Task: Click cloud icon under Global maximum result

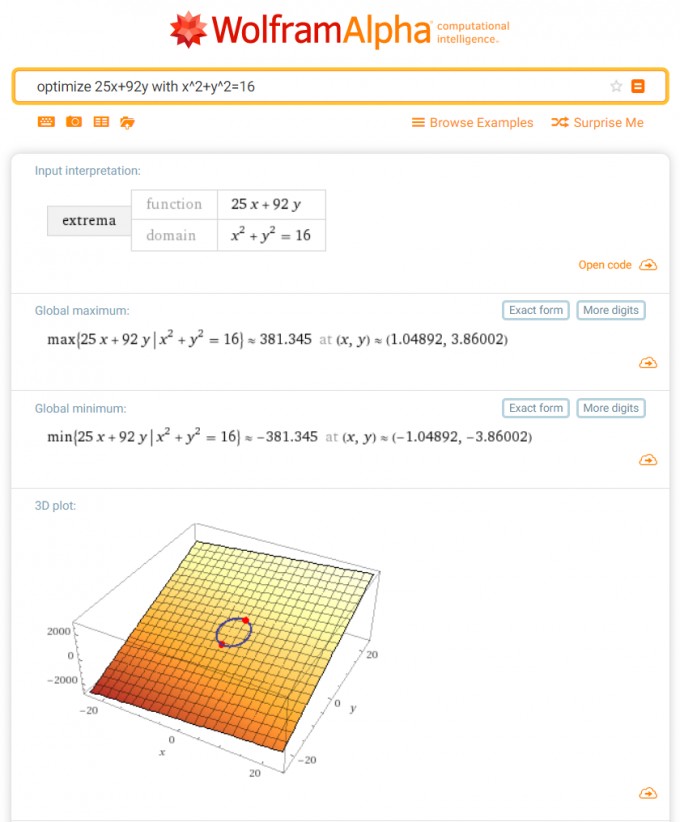Action: [648, 363]
